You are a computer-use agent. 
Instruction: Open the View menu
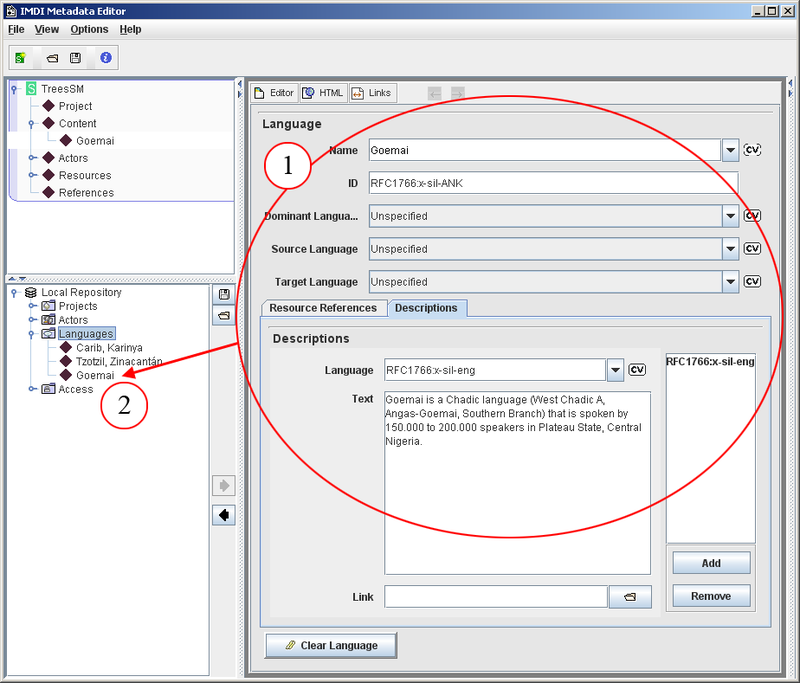pos(46,29)
